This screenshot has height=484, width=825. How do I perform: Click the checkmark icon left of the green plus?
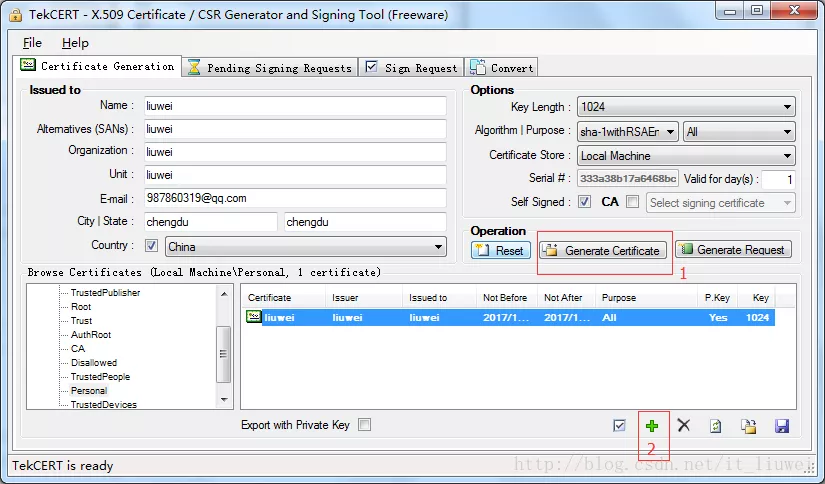(x=620, y=426)
